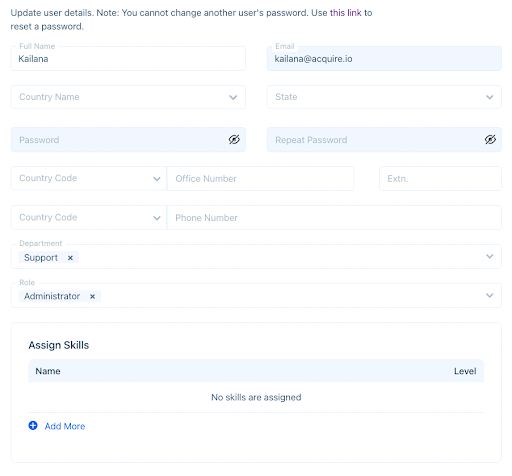Image resolution: width=512 pixels, height=476 pixels.
Task: Click the Office Number field
Action: [260, 179]
